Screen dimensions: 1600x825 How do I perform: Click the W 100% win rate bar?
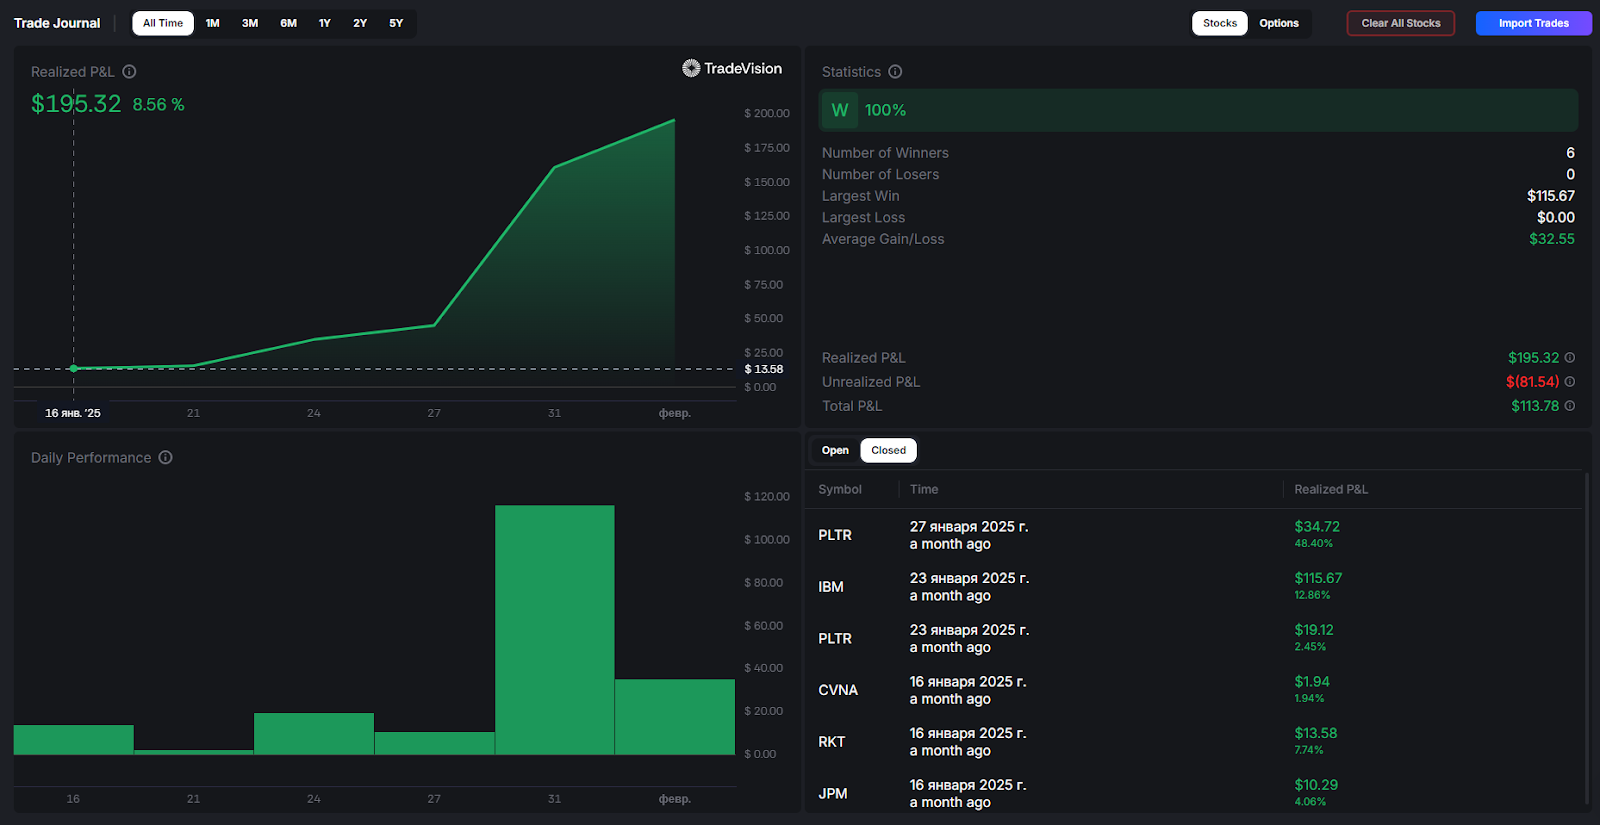pyautogui.click(x=1199, y=110)
